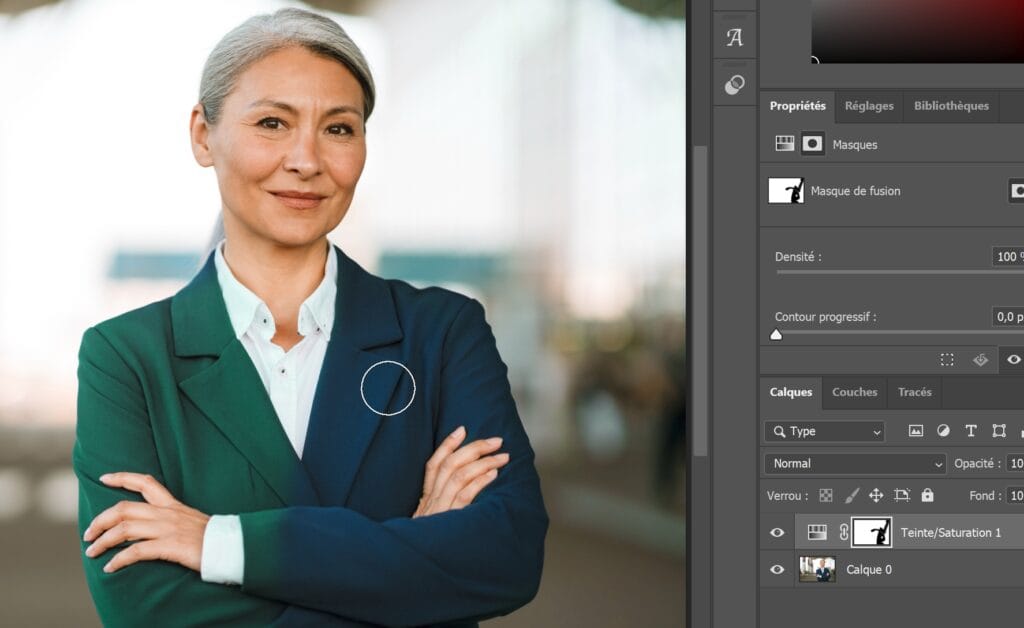Viewport: 1024px width, 628px height.
Task: Toggle the mask link on Teinte/Saturation 1
Action: 843,533
